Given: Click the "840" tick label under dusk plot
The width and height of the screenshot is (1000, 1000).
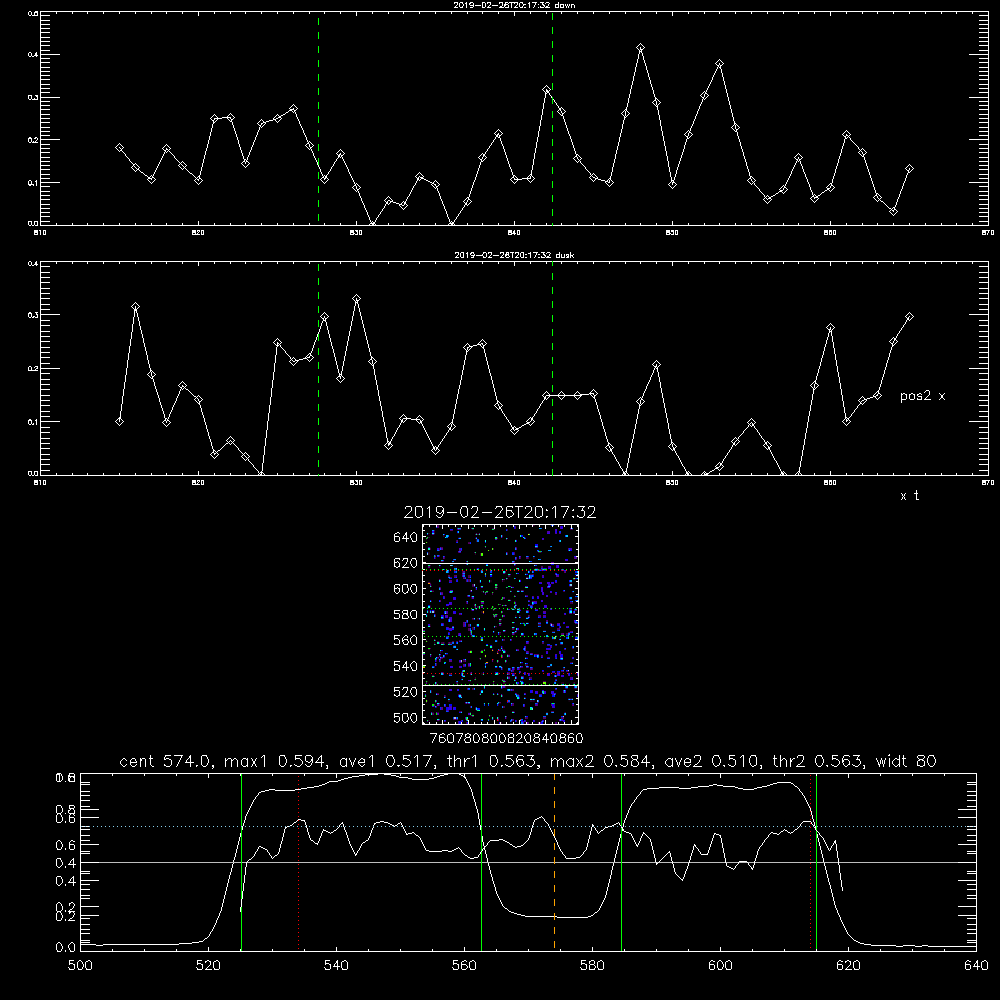Looking at the screenshot, I should point(514,483).
